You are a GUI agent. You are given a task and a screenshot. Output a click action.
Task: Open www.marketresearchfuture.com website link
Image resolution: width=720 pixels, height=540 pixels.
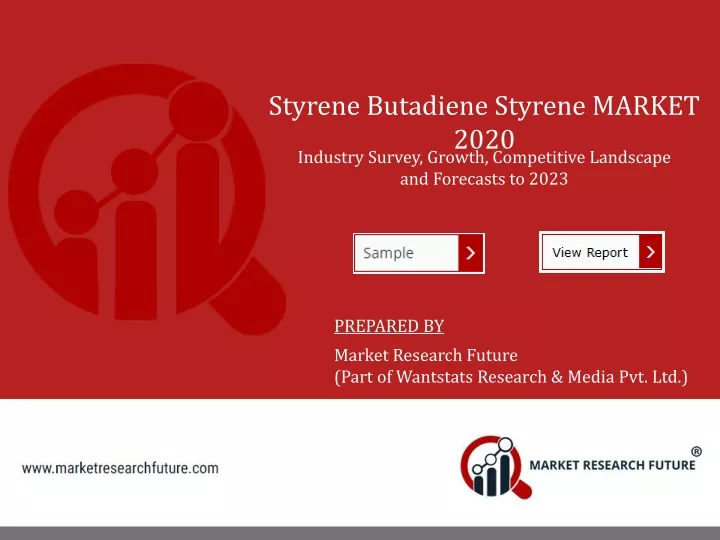pos(120,468)
